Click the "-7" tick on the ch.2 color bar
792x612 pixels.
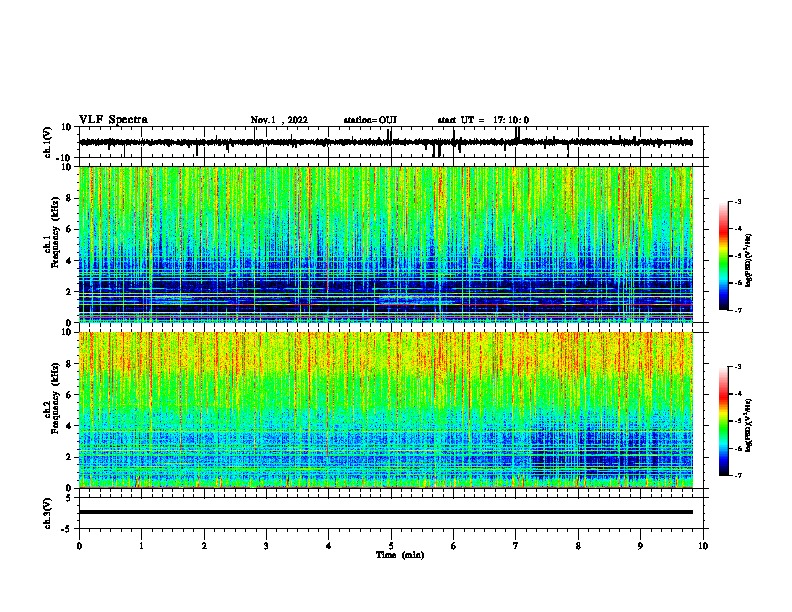737,476
